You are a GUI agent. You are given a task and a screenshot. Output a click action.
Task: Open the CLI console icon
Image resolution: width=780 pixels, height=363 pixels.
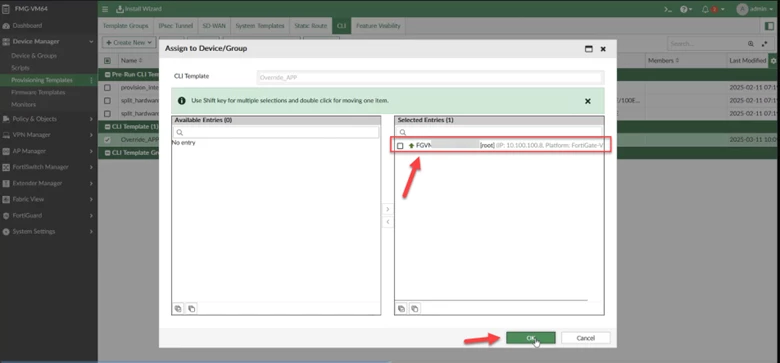(668, 9)
